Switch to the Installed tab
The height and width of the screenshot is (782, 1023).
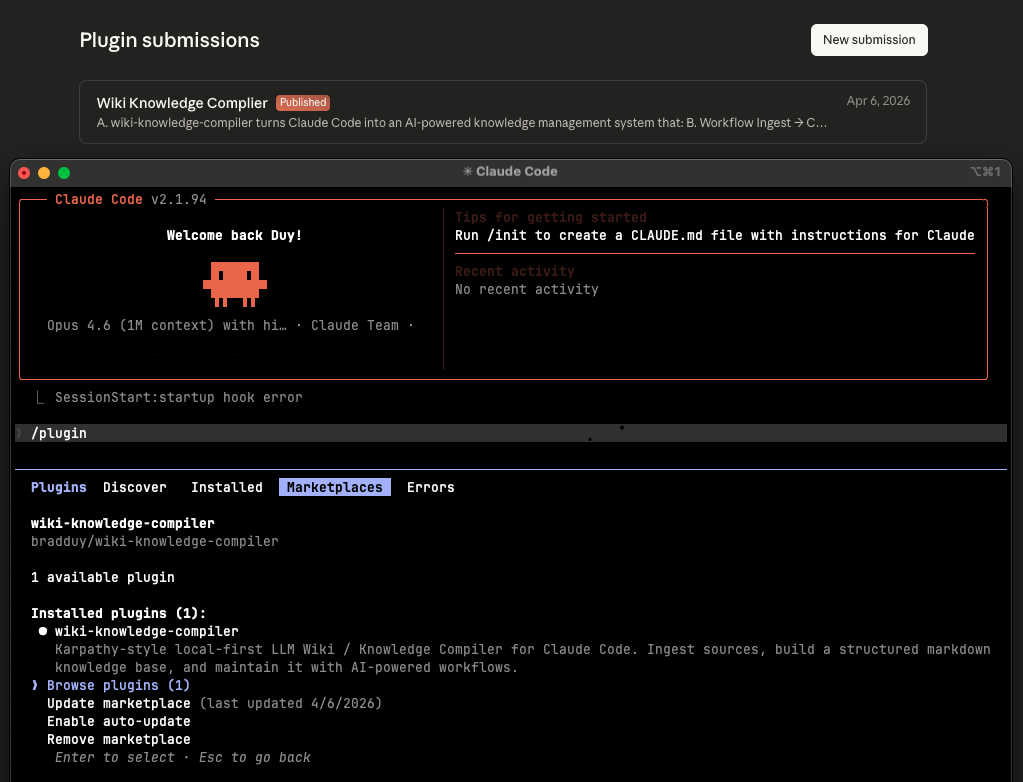point(226,487)
